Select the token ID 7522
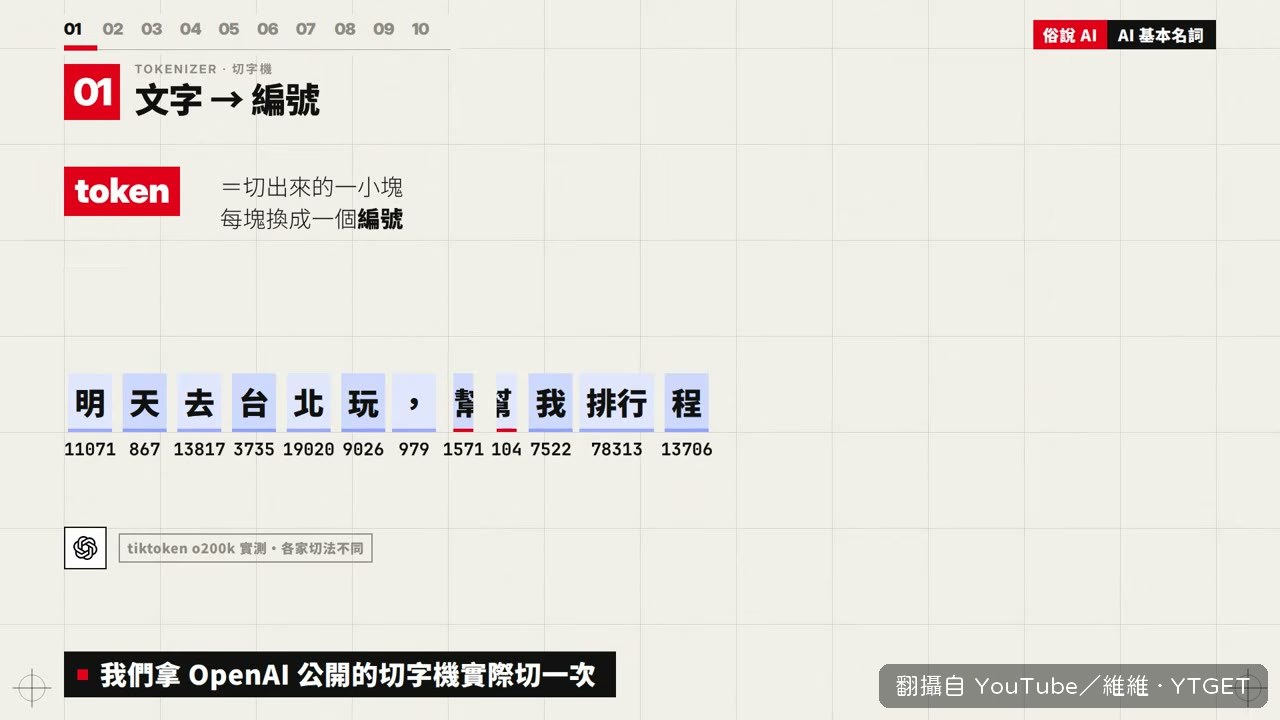 tap(551, 450)
